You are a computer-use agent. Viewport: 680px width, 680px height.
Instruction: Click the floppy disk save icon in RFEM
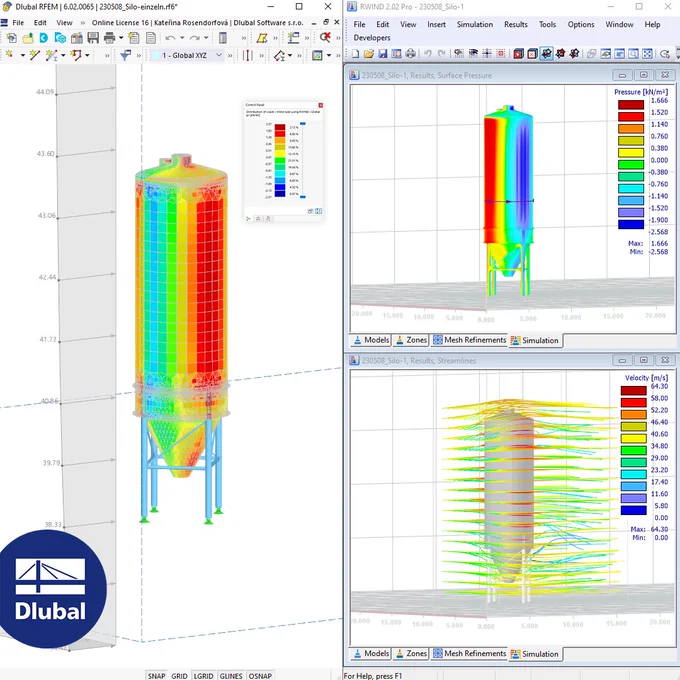coord(93,38)
